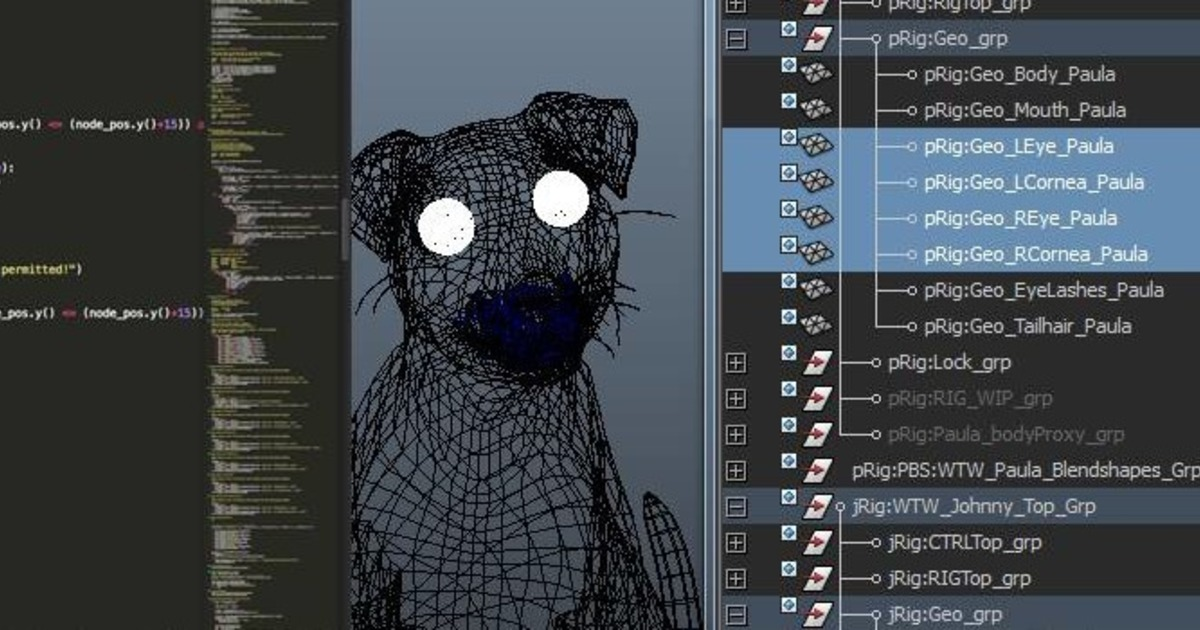This screenshot has width=1200, height=630.
Task: Select pRig:Geo_REye_Paula label
Action: tap(1020, 218)
